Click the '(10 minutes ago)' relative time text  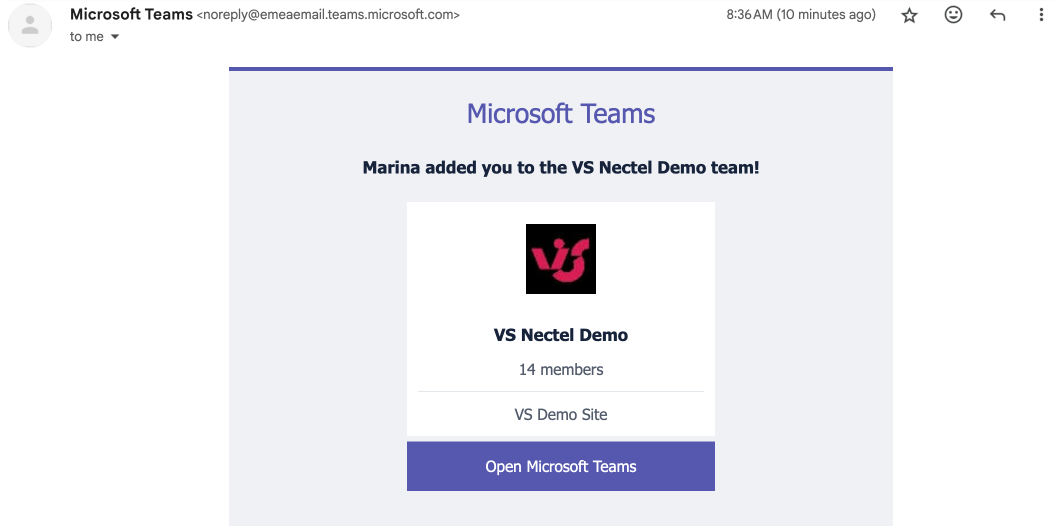[x=826, y=14]
